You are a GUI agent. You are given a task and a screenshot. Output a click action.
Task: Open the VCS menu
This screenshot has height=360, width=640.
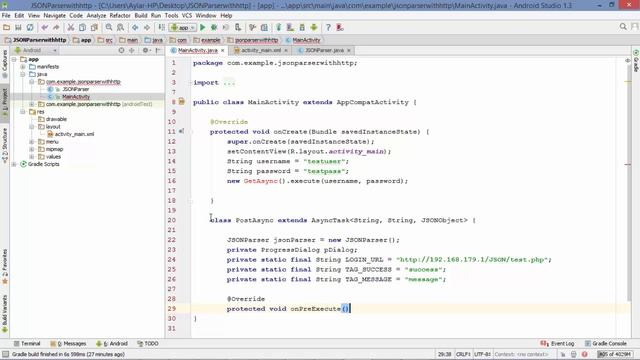click(187, 16)
